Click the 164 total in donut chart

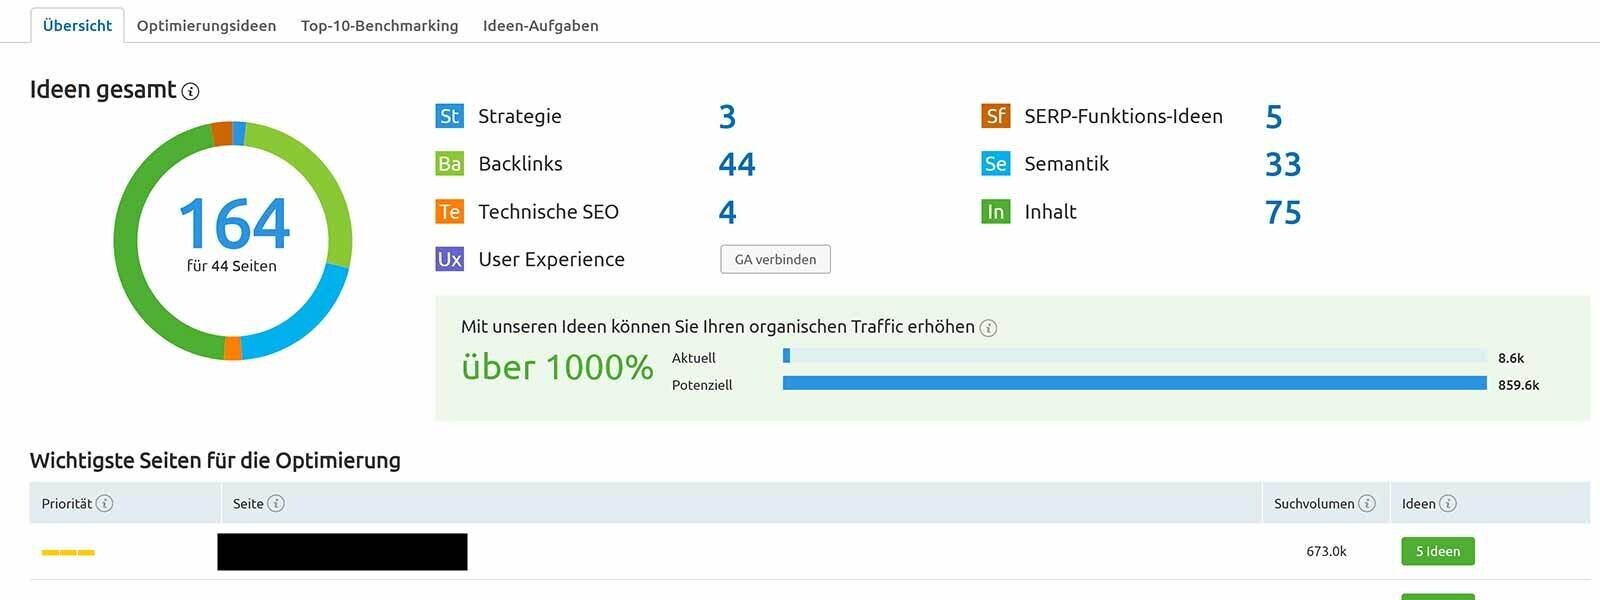pyautogui.click(x=233, y=224)
